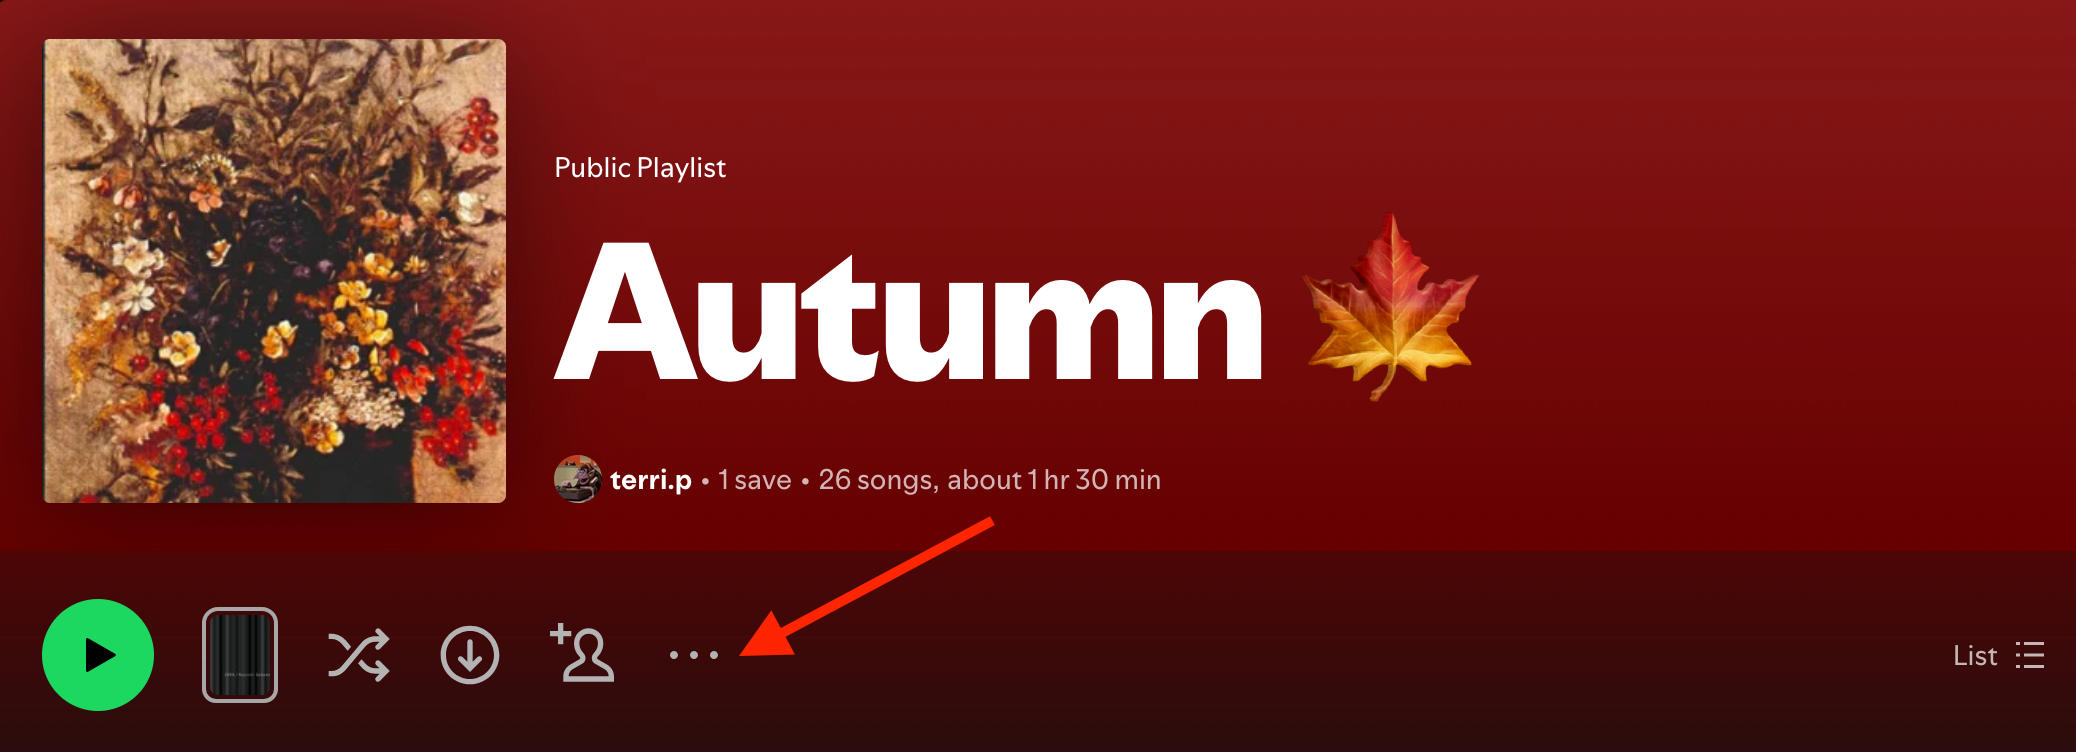Image resolution: width=2076 pixels, height=752 pixels.
Task: Open the floral playlist cover art
Action: (275, 271)
